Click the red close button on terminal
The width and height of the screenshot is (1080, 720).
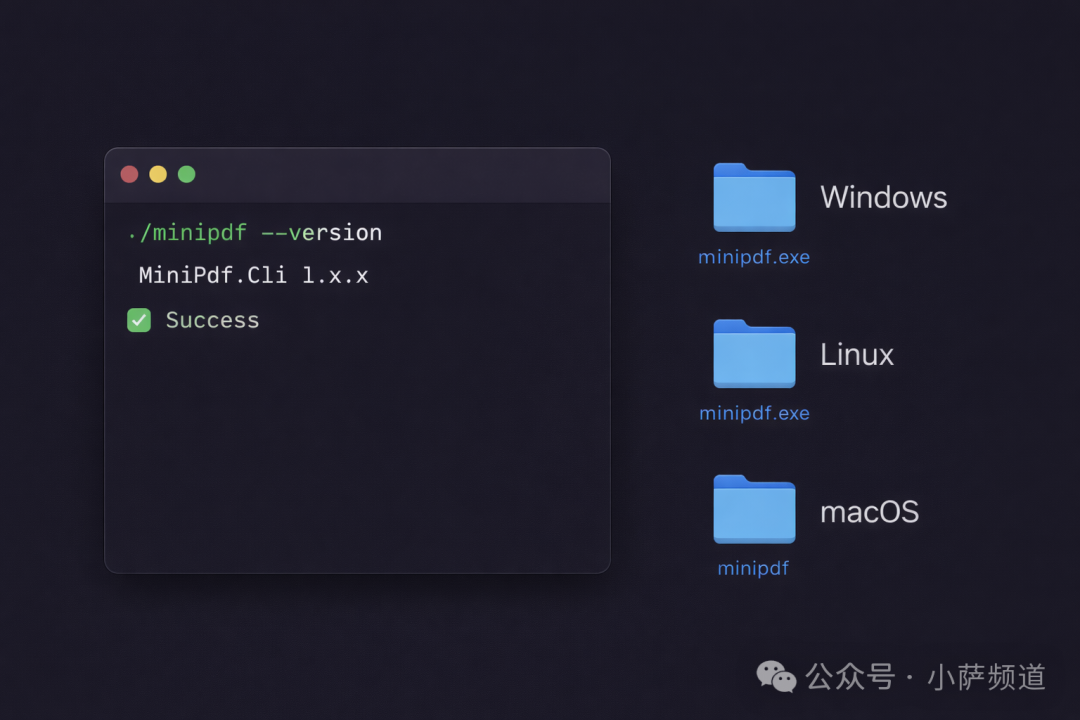point(129,174)
